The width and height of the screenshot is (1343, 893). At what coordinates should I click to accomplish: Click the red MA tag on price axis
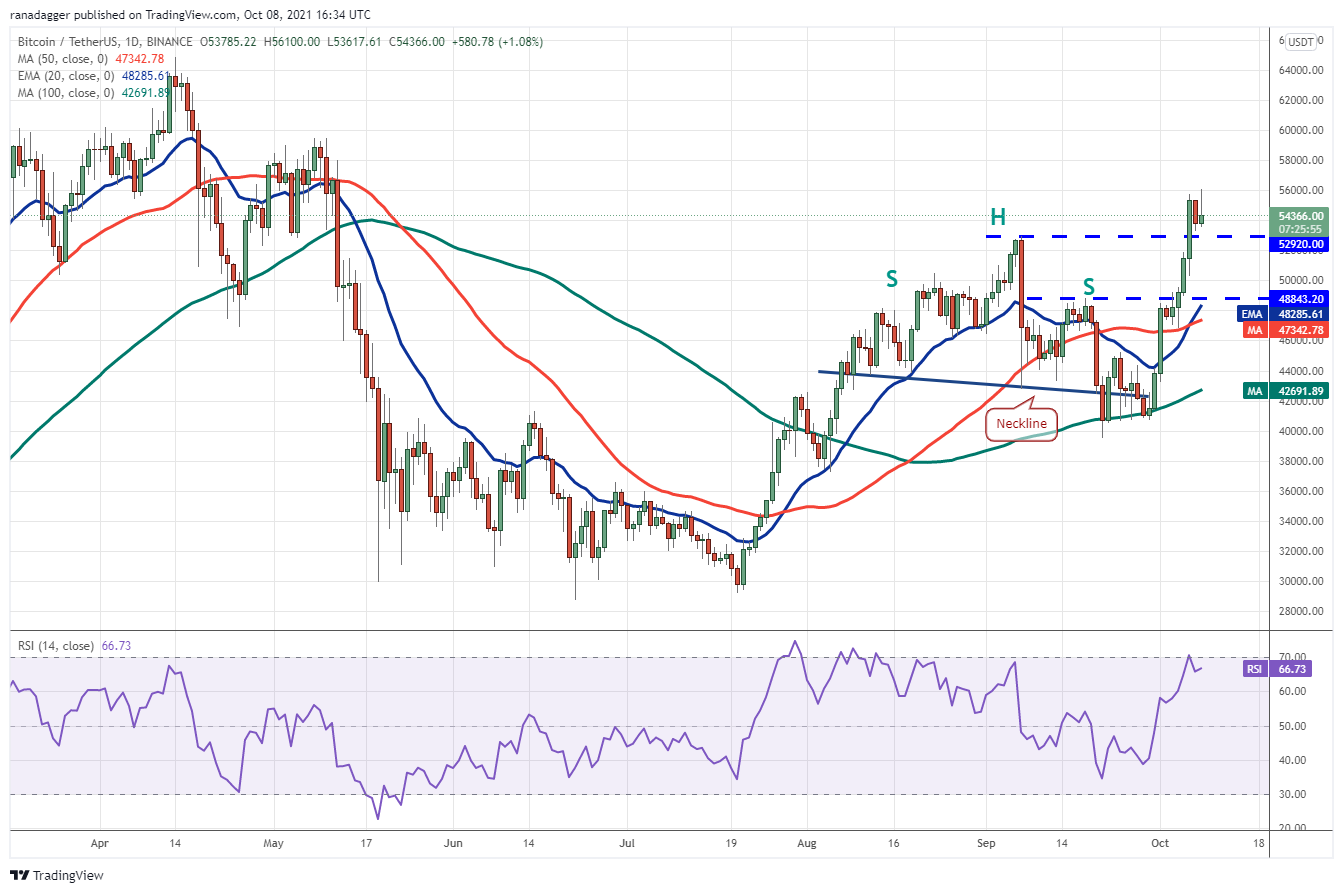[1255, 330]
